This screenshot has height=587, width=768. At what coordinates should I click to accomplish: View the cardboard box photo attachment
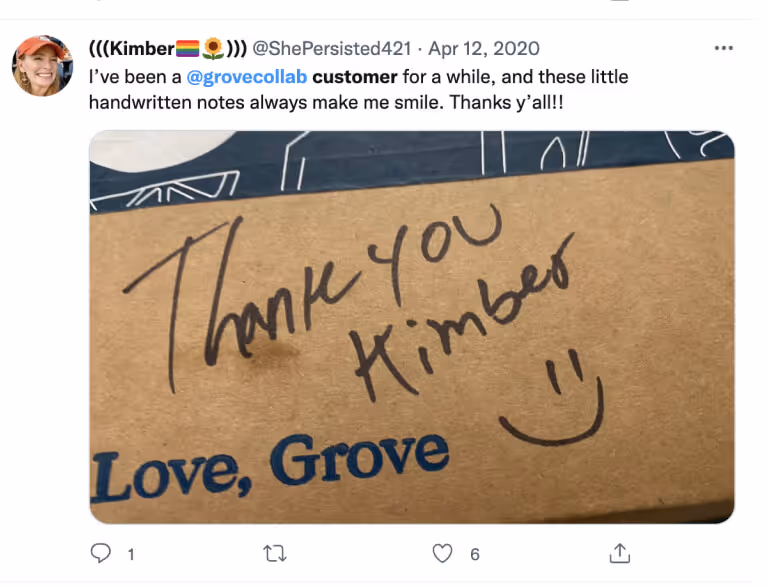click(411, 327)
